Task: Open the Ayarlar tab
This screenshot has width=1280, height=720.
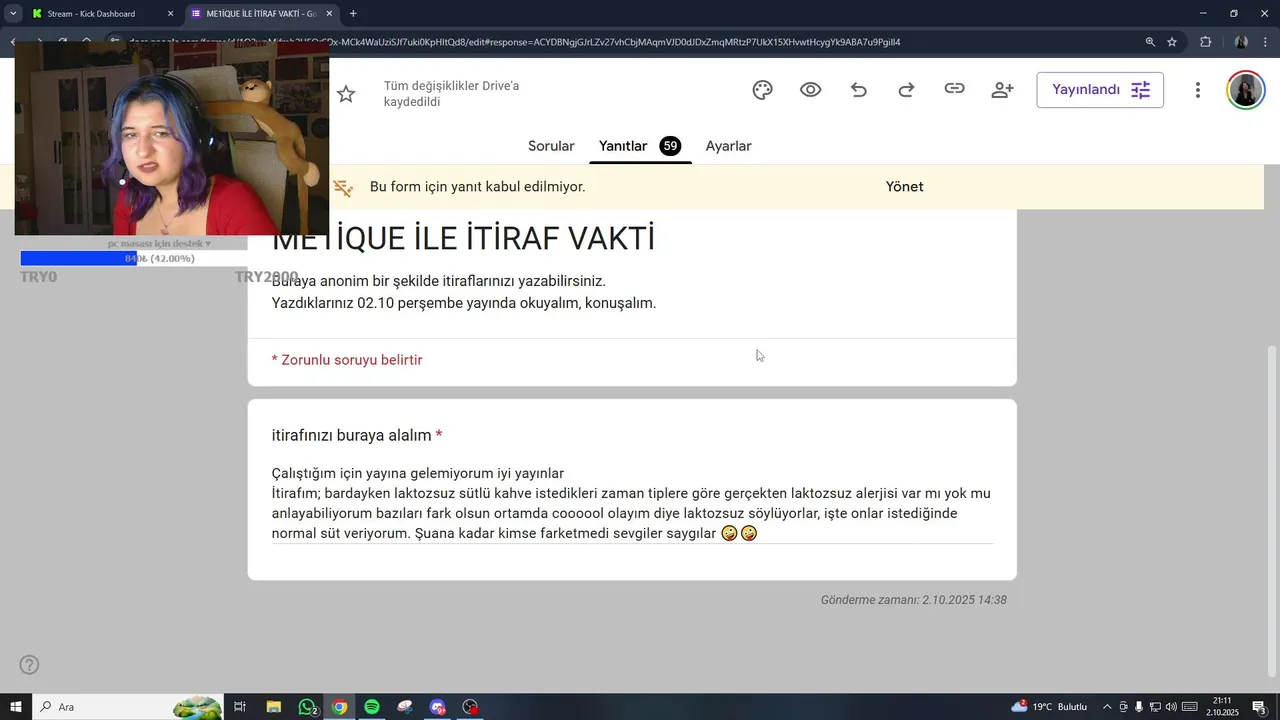Action: coord(729,146)
